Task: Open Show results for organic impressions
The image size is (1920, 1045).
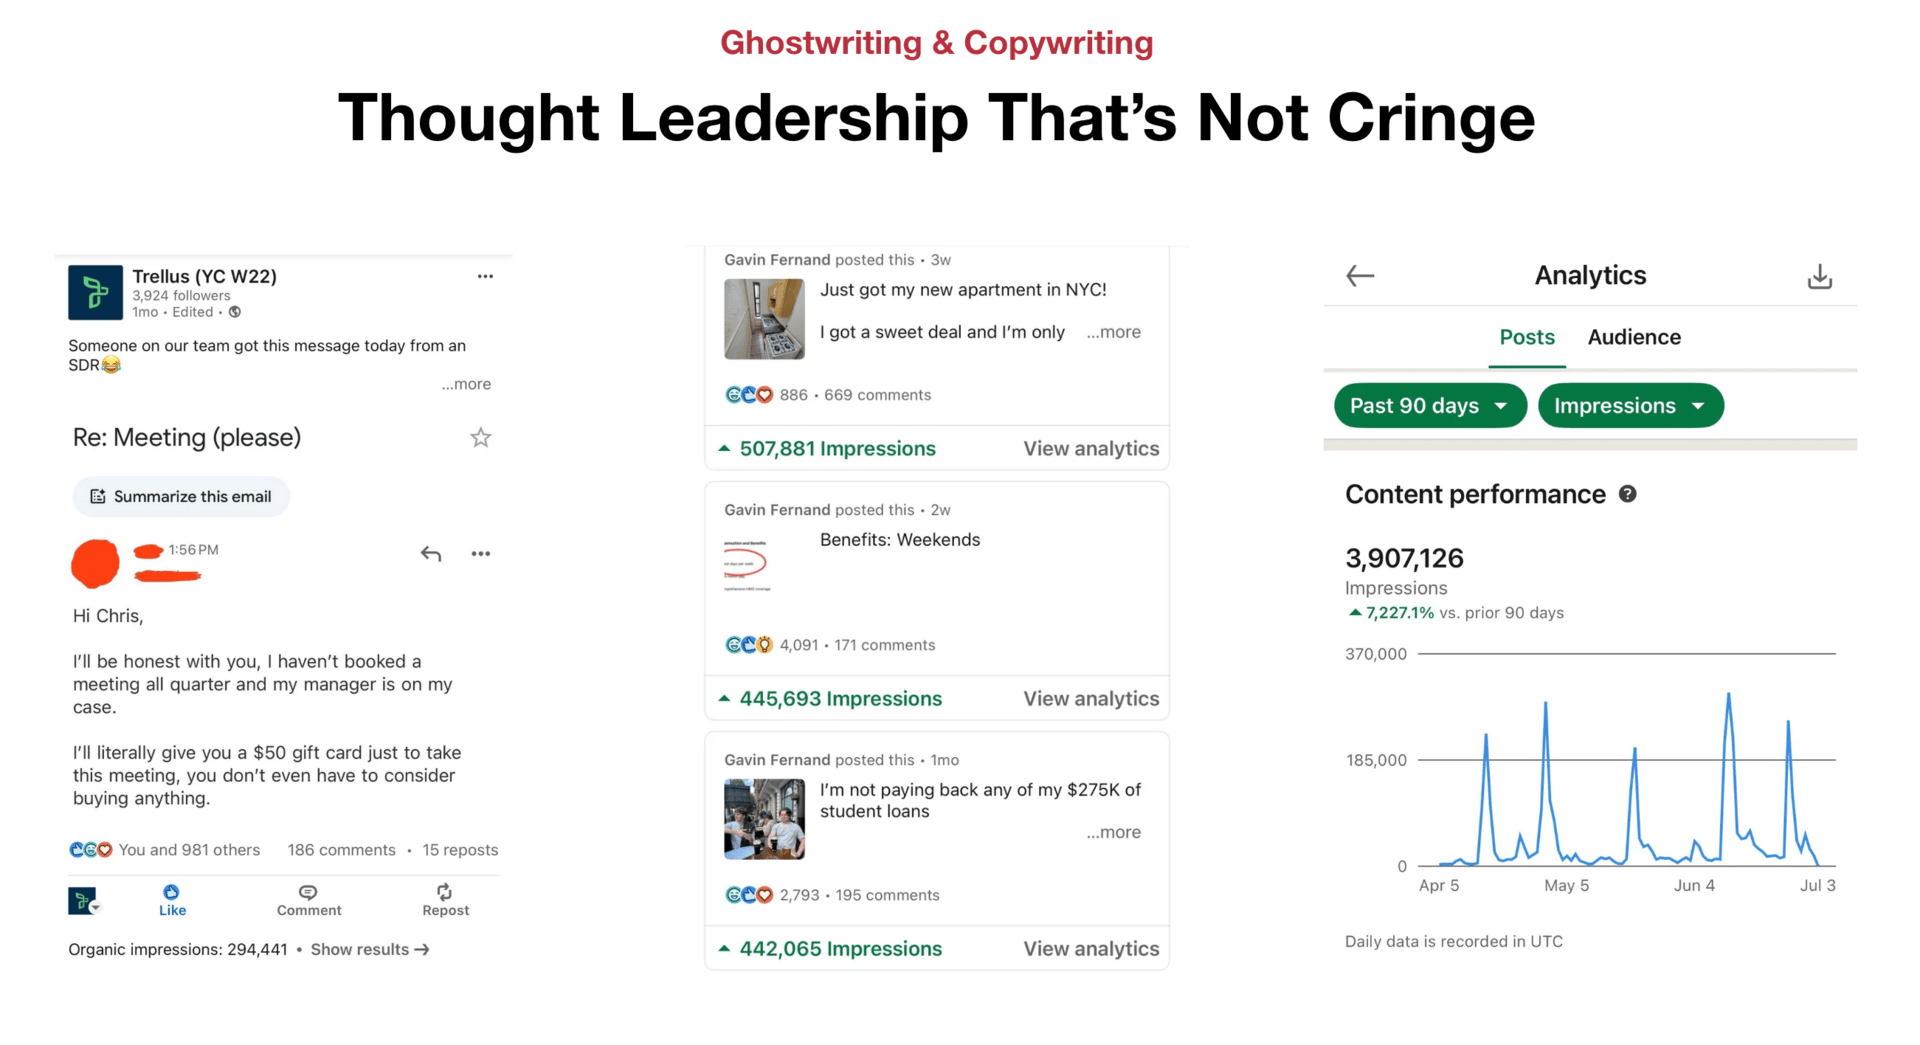Action: tap(370, 949)
